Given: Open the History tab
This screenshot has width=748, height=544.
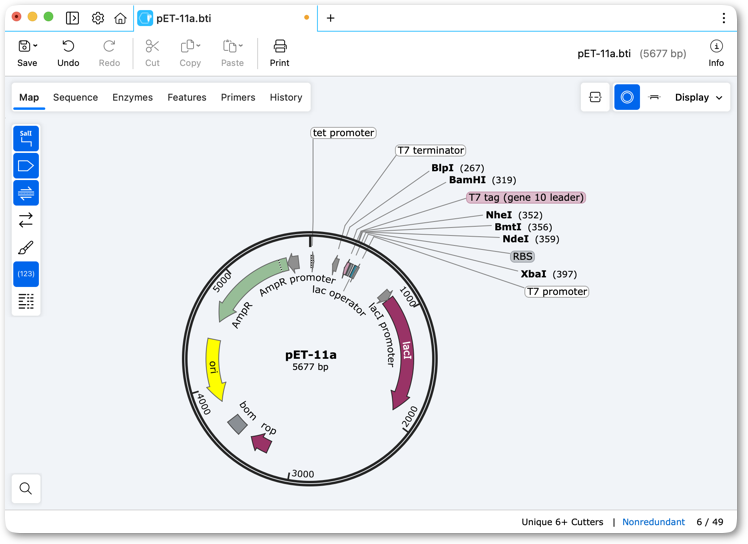Looking at the screenshot, I should coord(286,97).
